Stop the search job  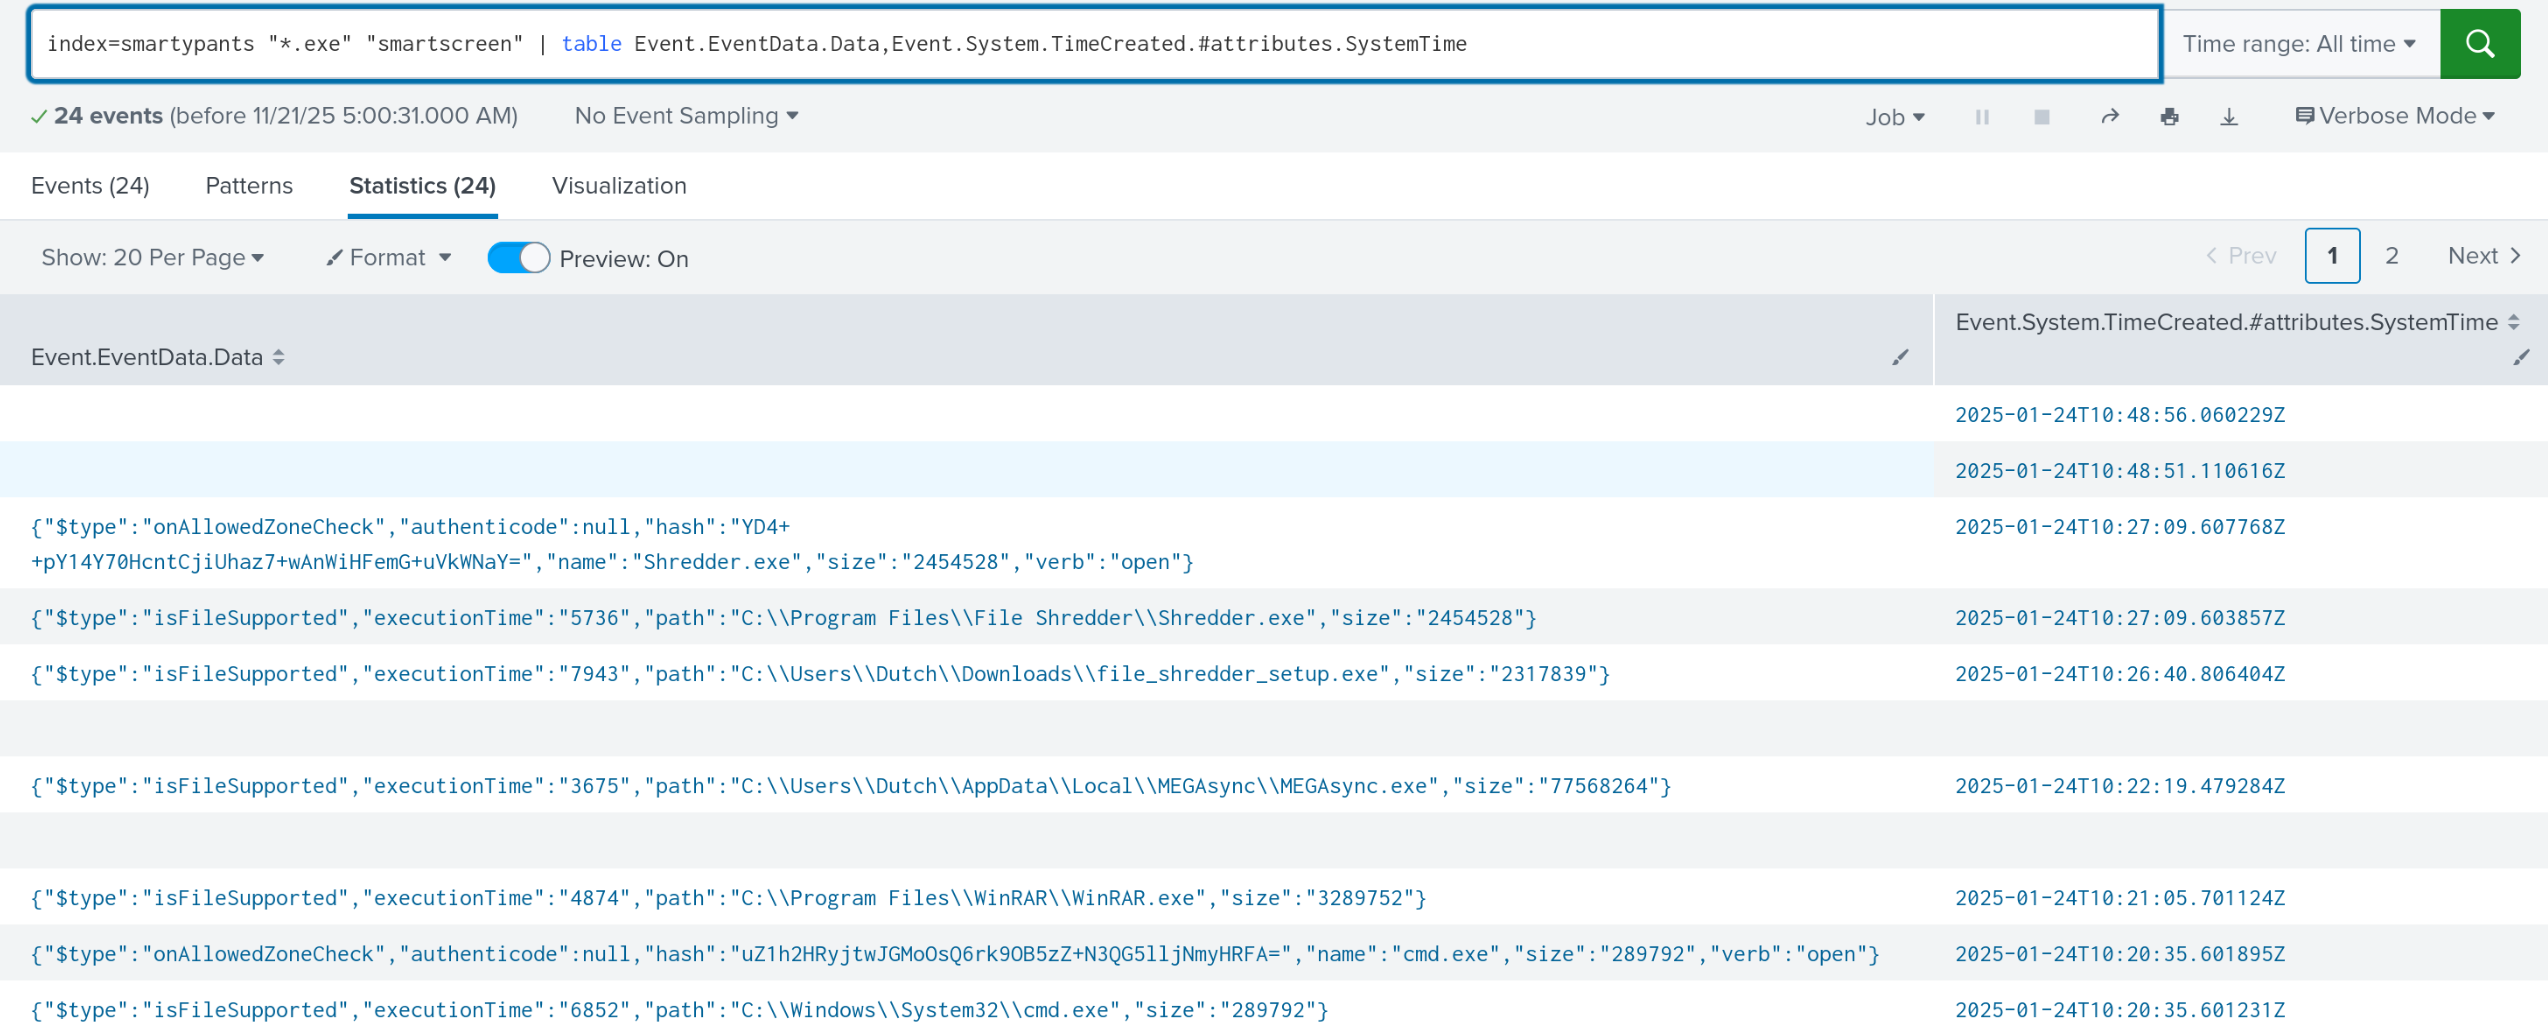2042,117
